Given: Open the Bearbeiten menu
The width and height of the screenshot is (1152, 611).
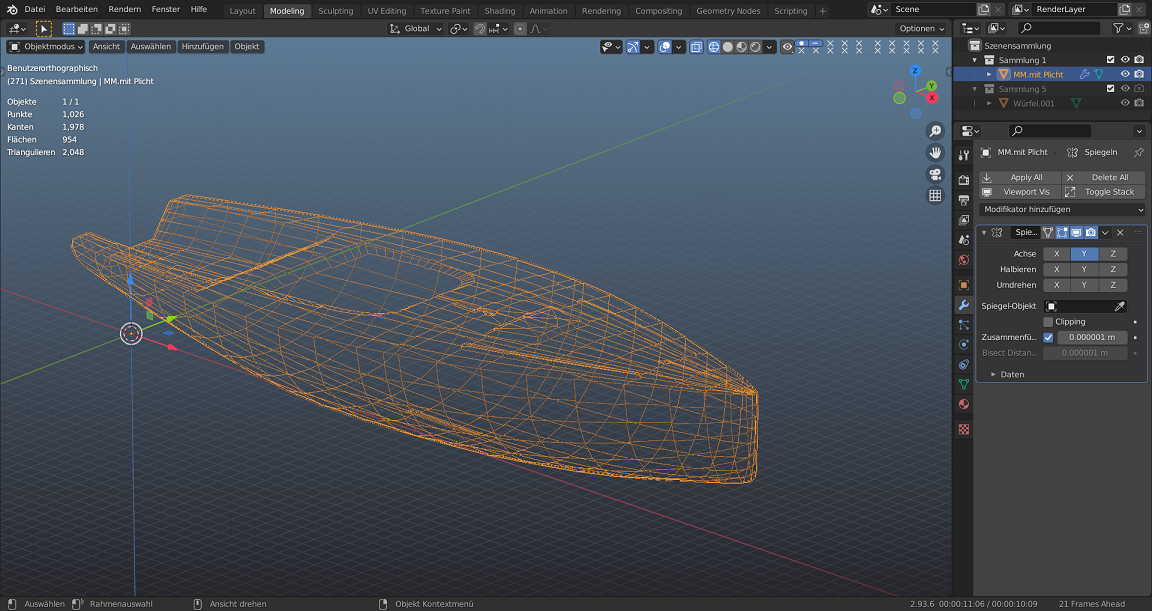Looking at the screenshot, I should (x=76, y=10).
